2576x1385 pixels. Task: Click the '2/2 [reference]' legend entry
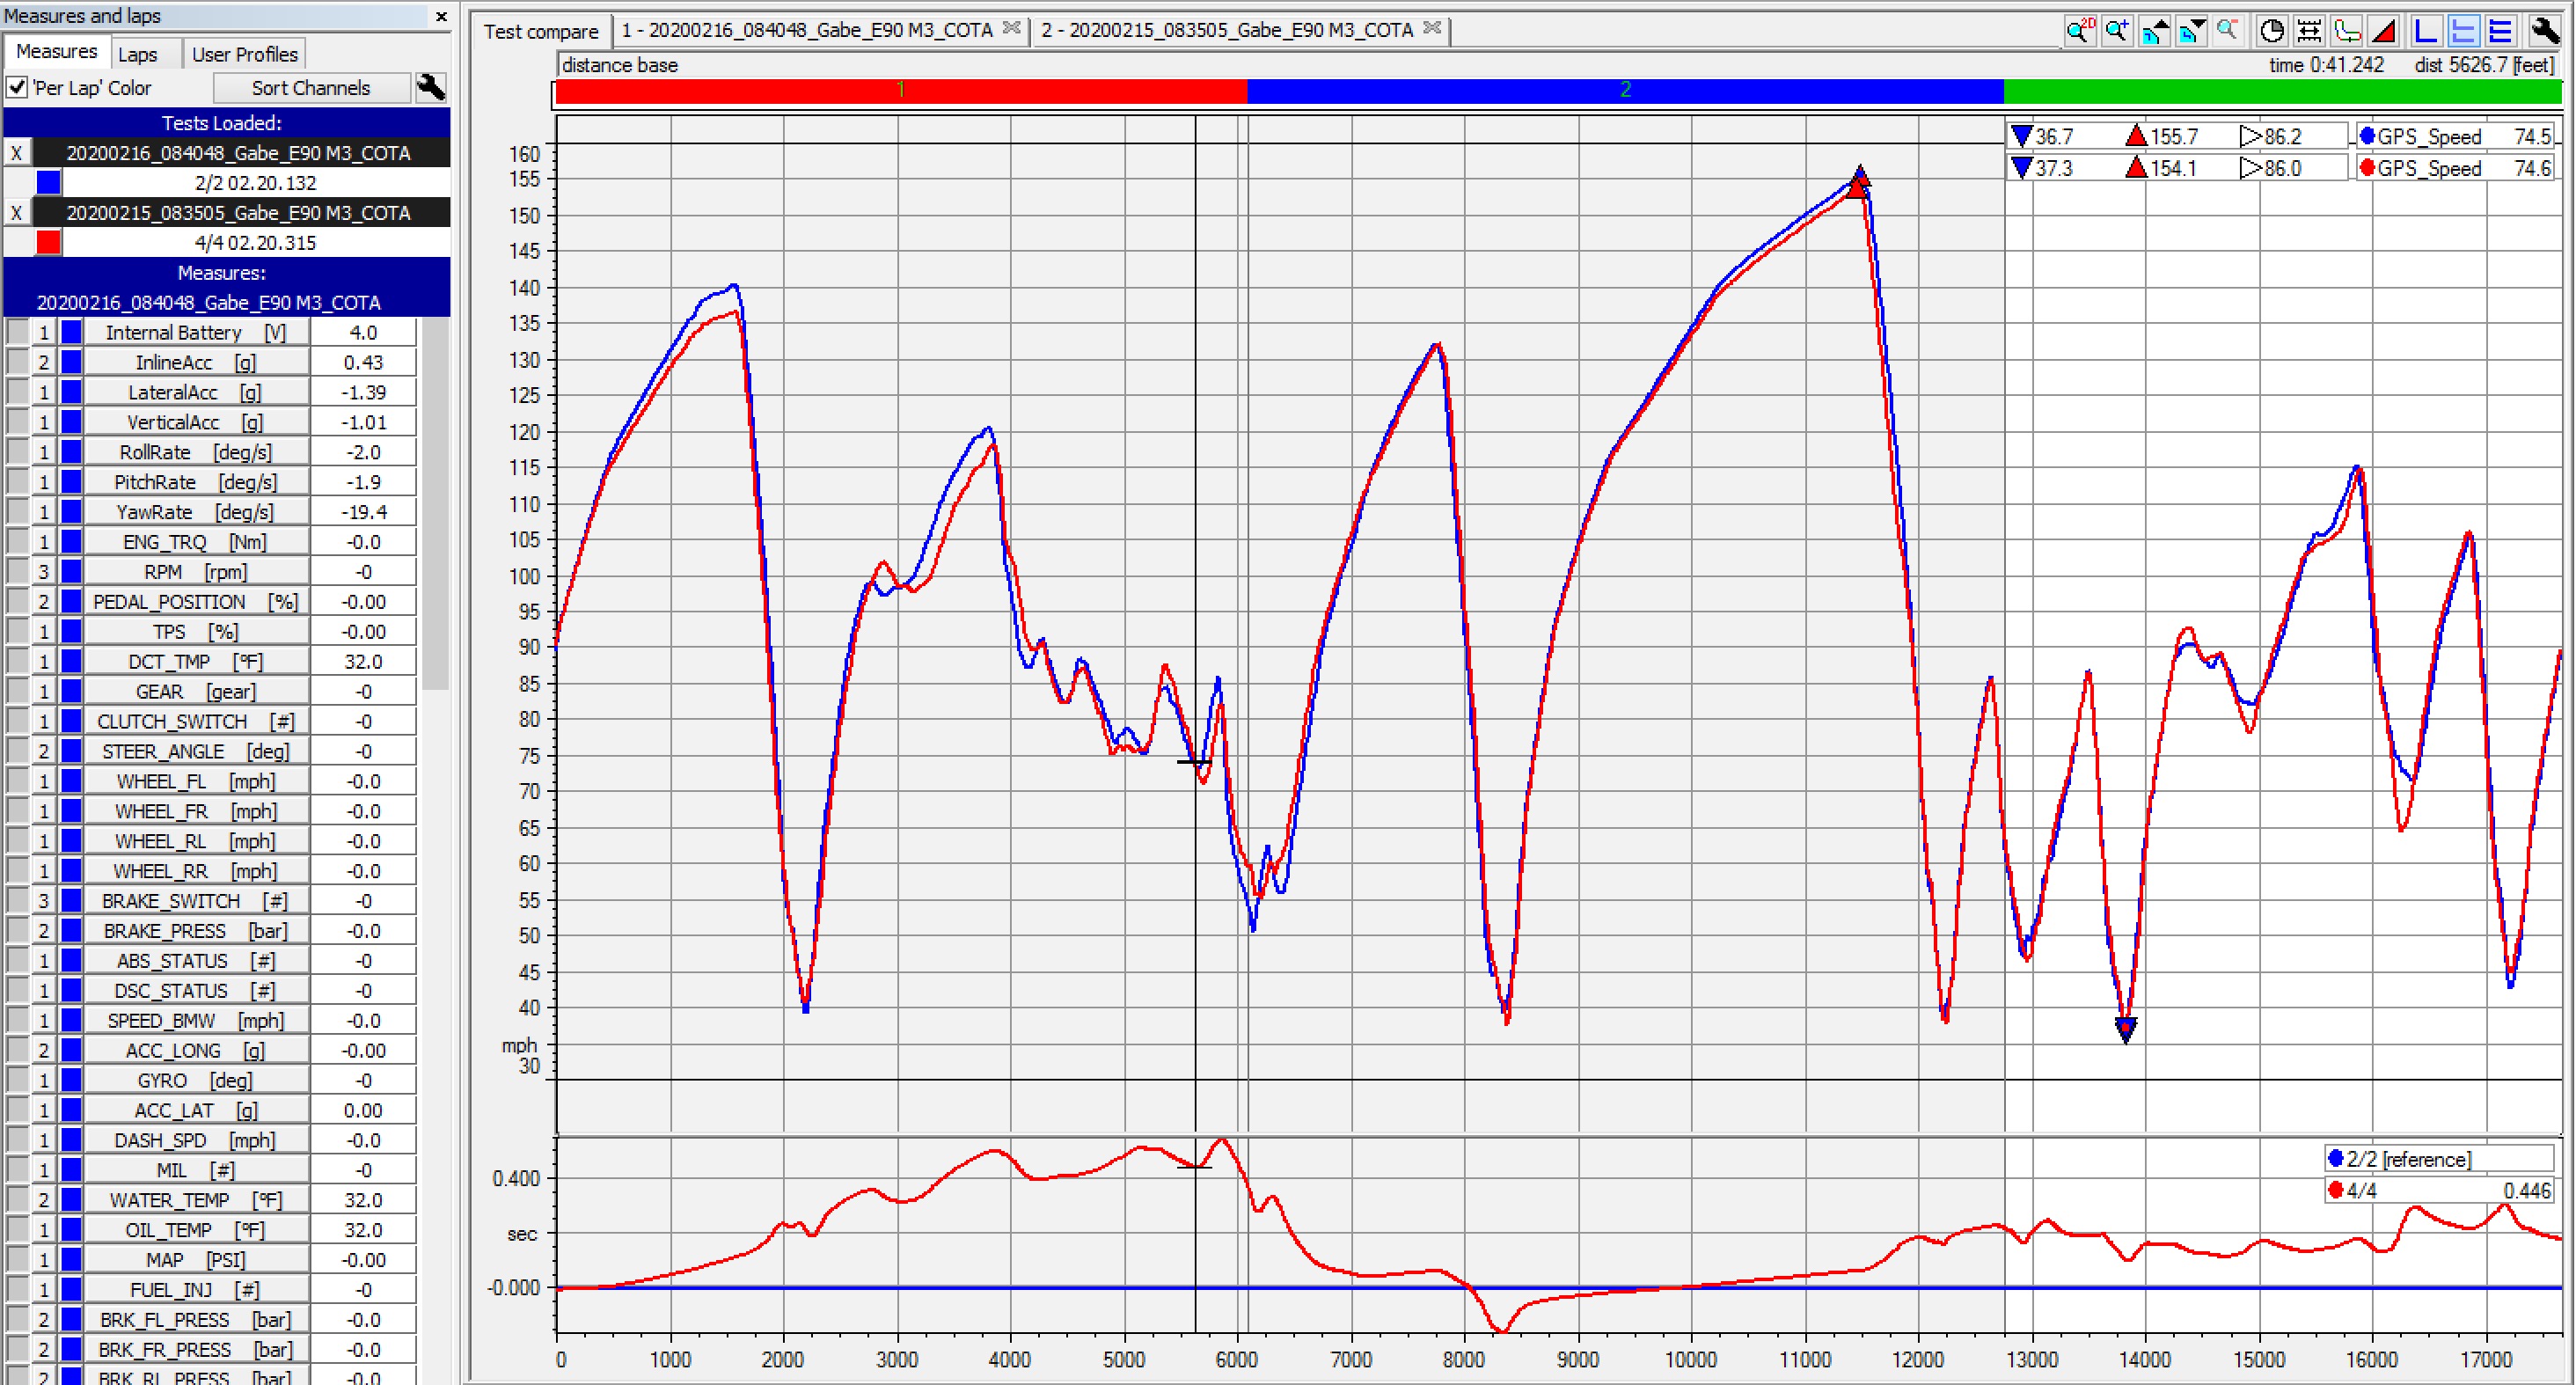pyautogui.click(x=2439, y=1159)
